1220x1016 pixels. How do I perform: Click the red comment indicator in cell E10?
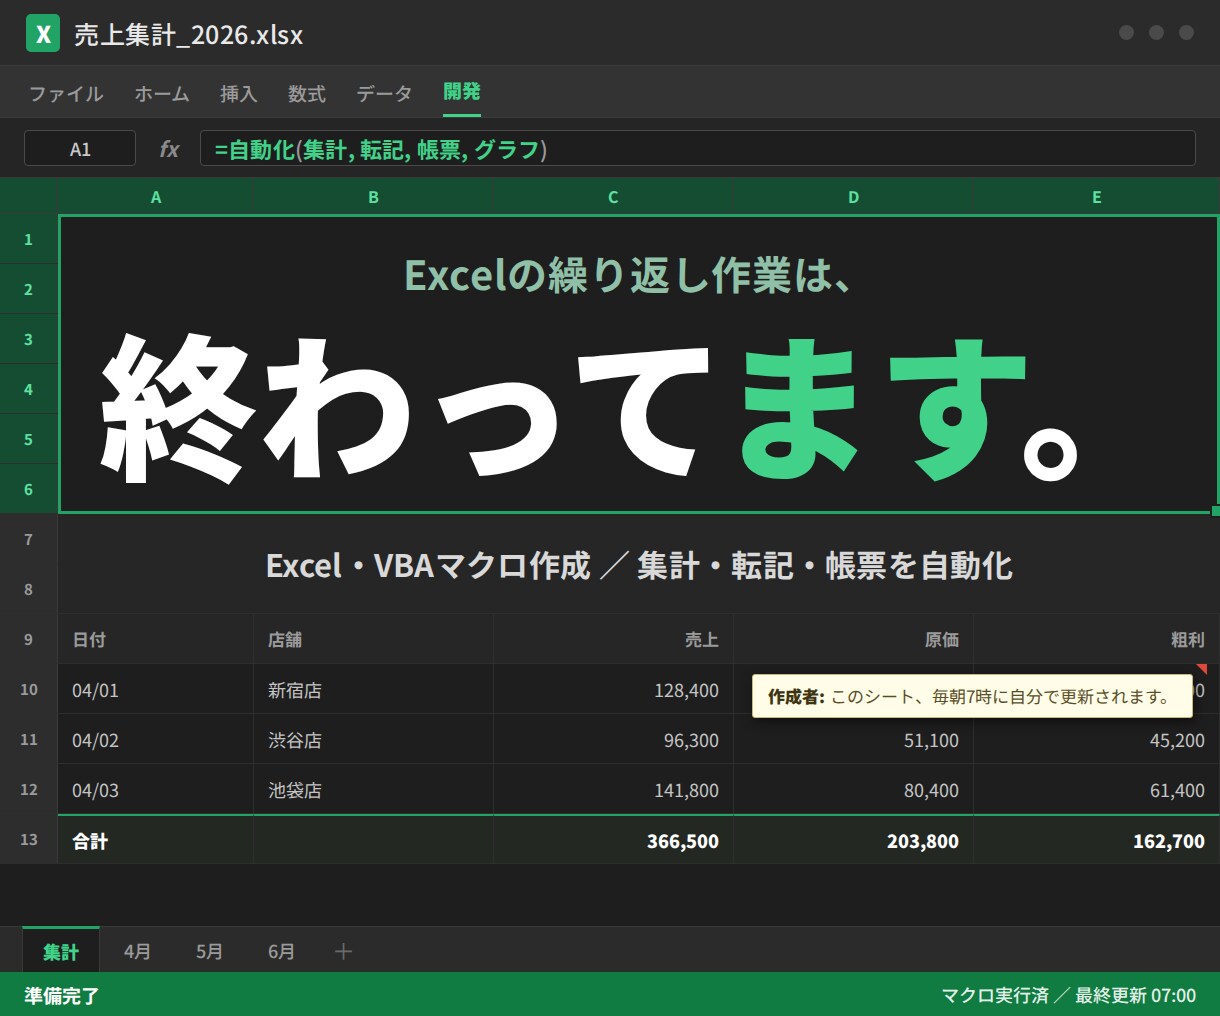point(1201,669)
